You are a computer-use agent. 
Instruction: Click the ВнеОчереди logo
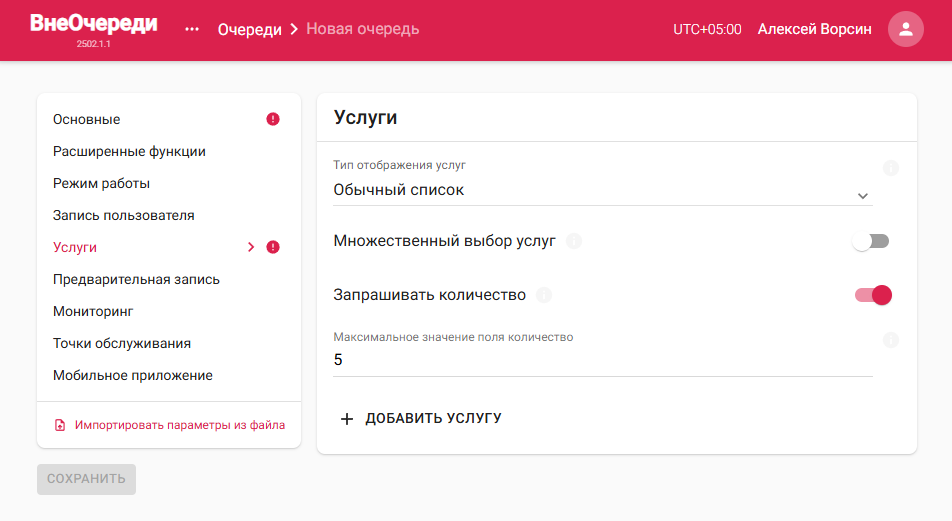pos(94,23)
